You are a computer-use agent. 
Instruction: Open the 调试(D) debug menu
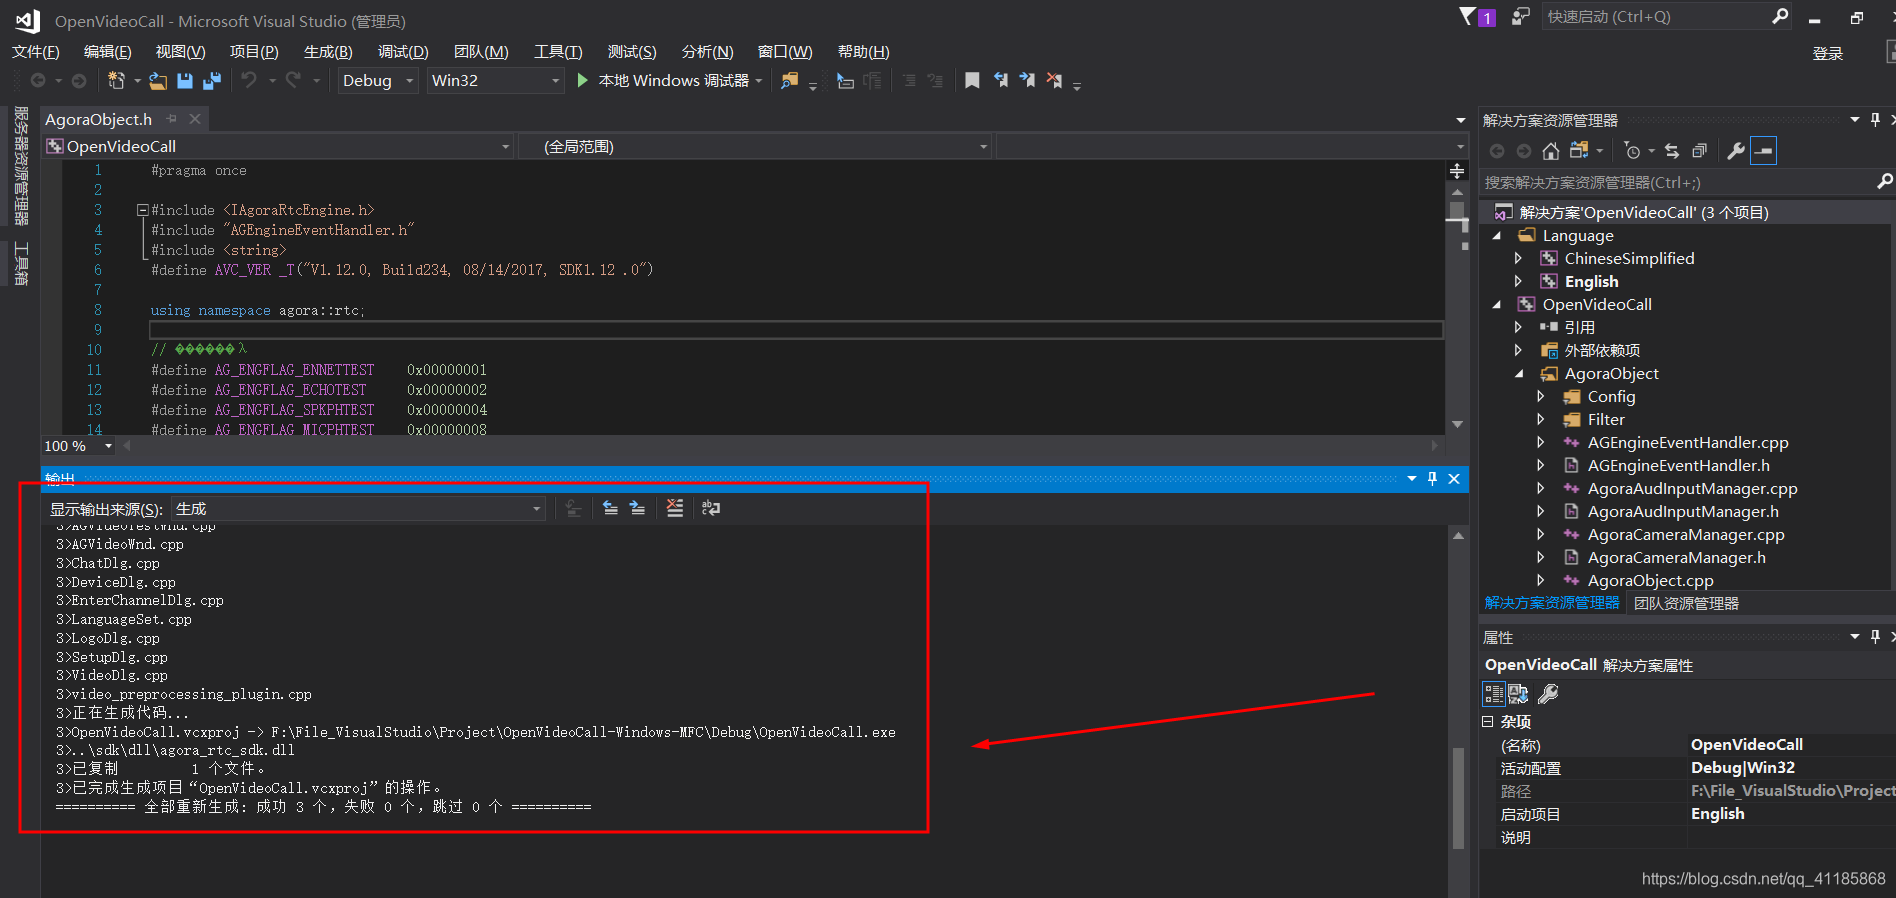point(403,52)
